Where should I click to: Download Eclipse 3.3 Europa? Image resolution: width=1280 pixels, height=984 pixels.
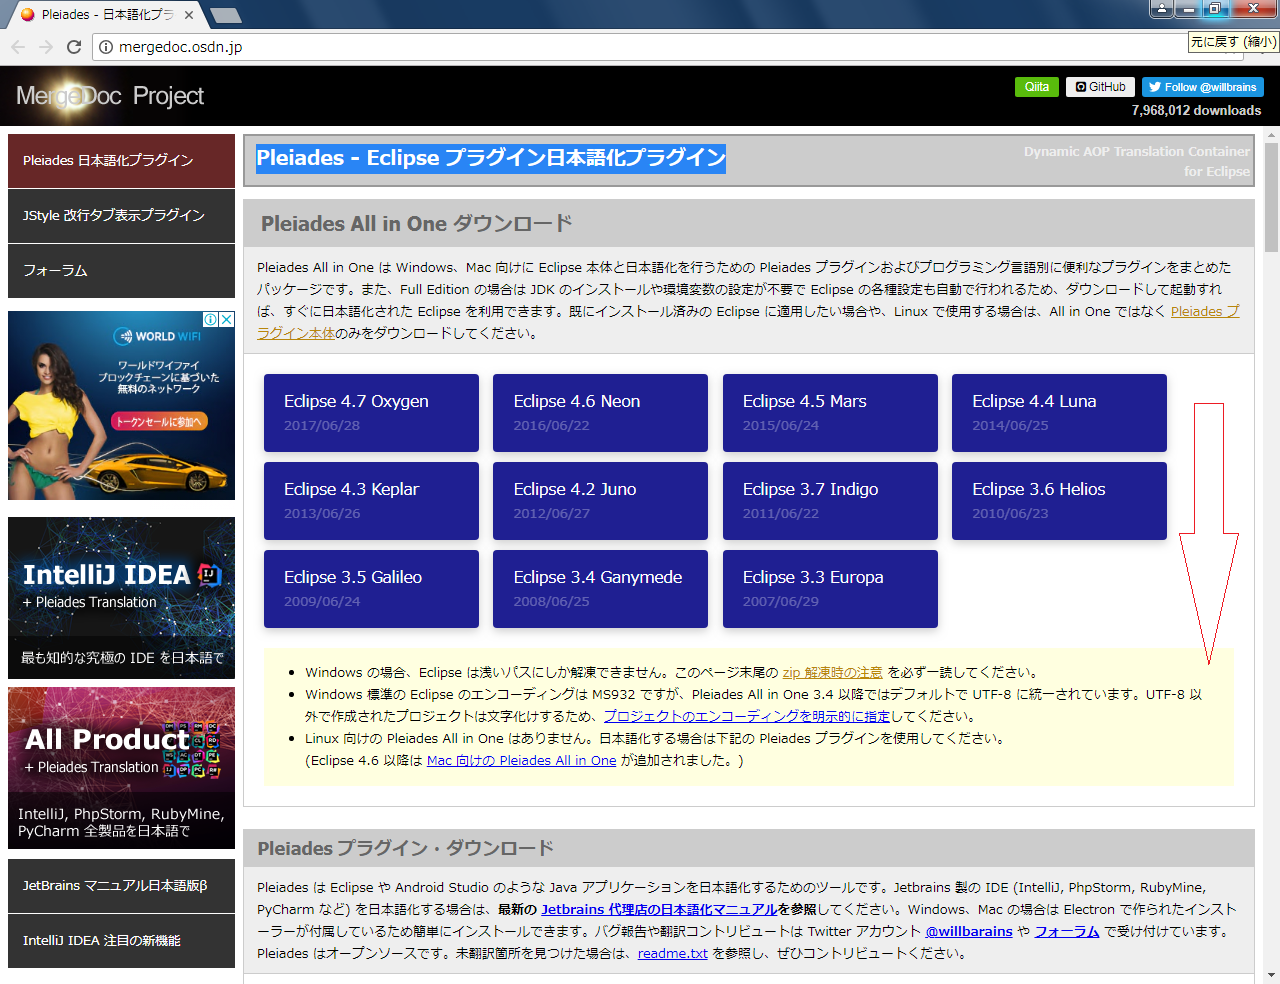[x=830, y=589]
